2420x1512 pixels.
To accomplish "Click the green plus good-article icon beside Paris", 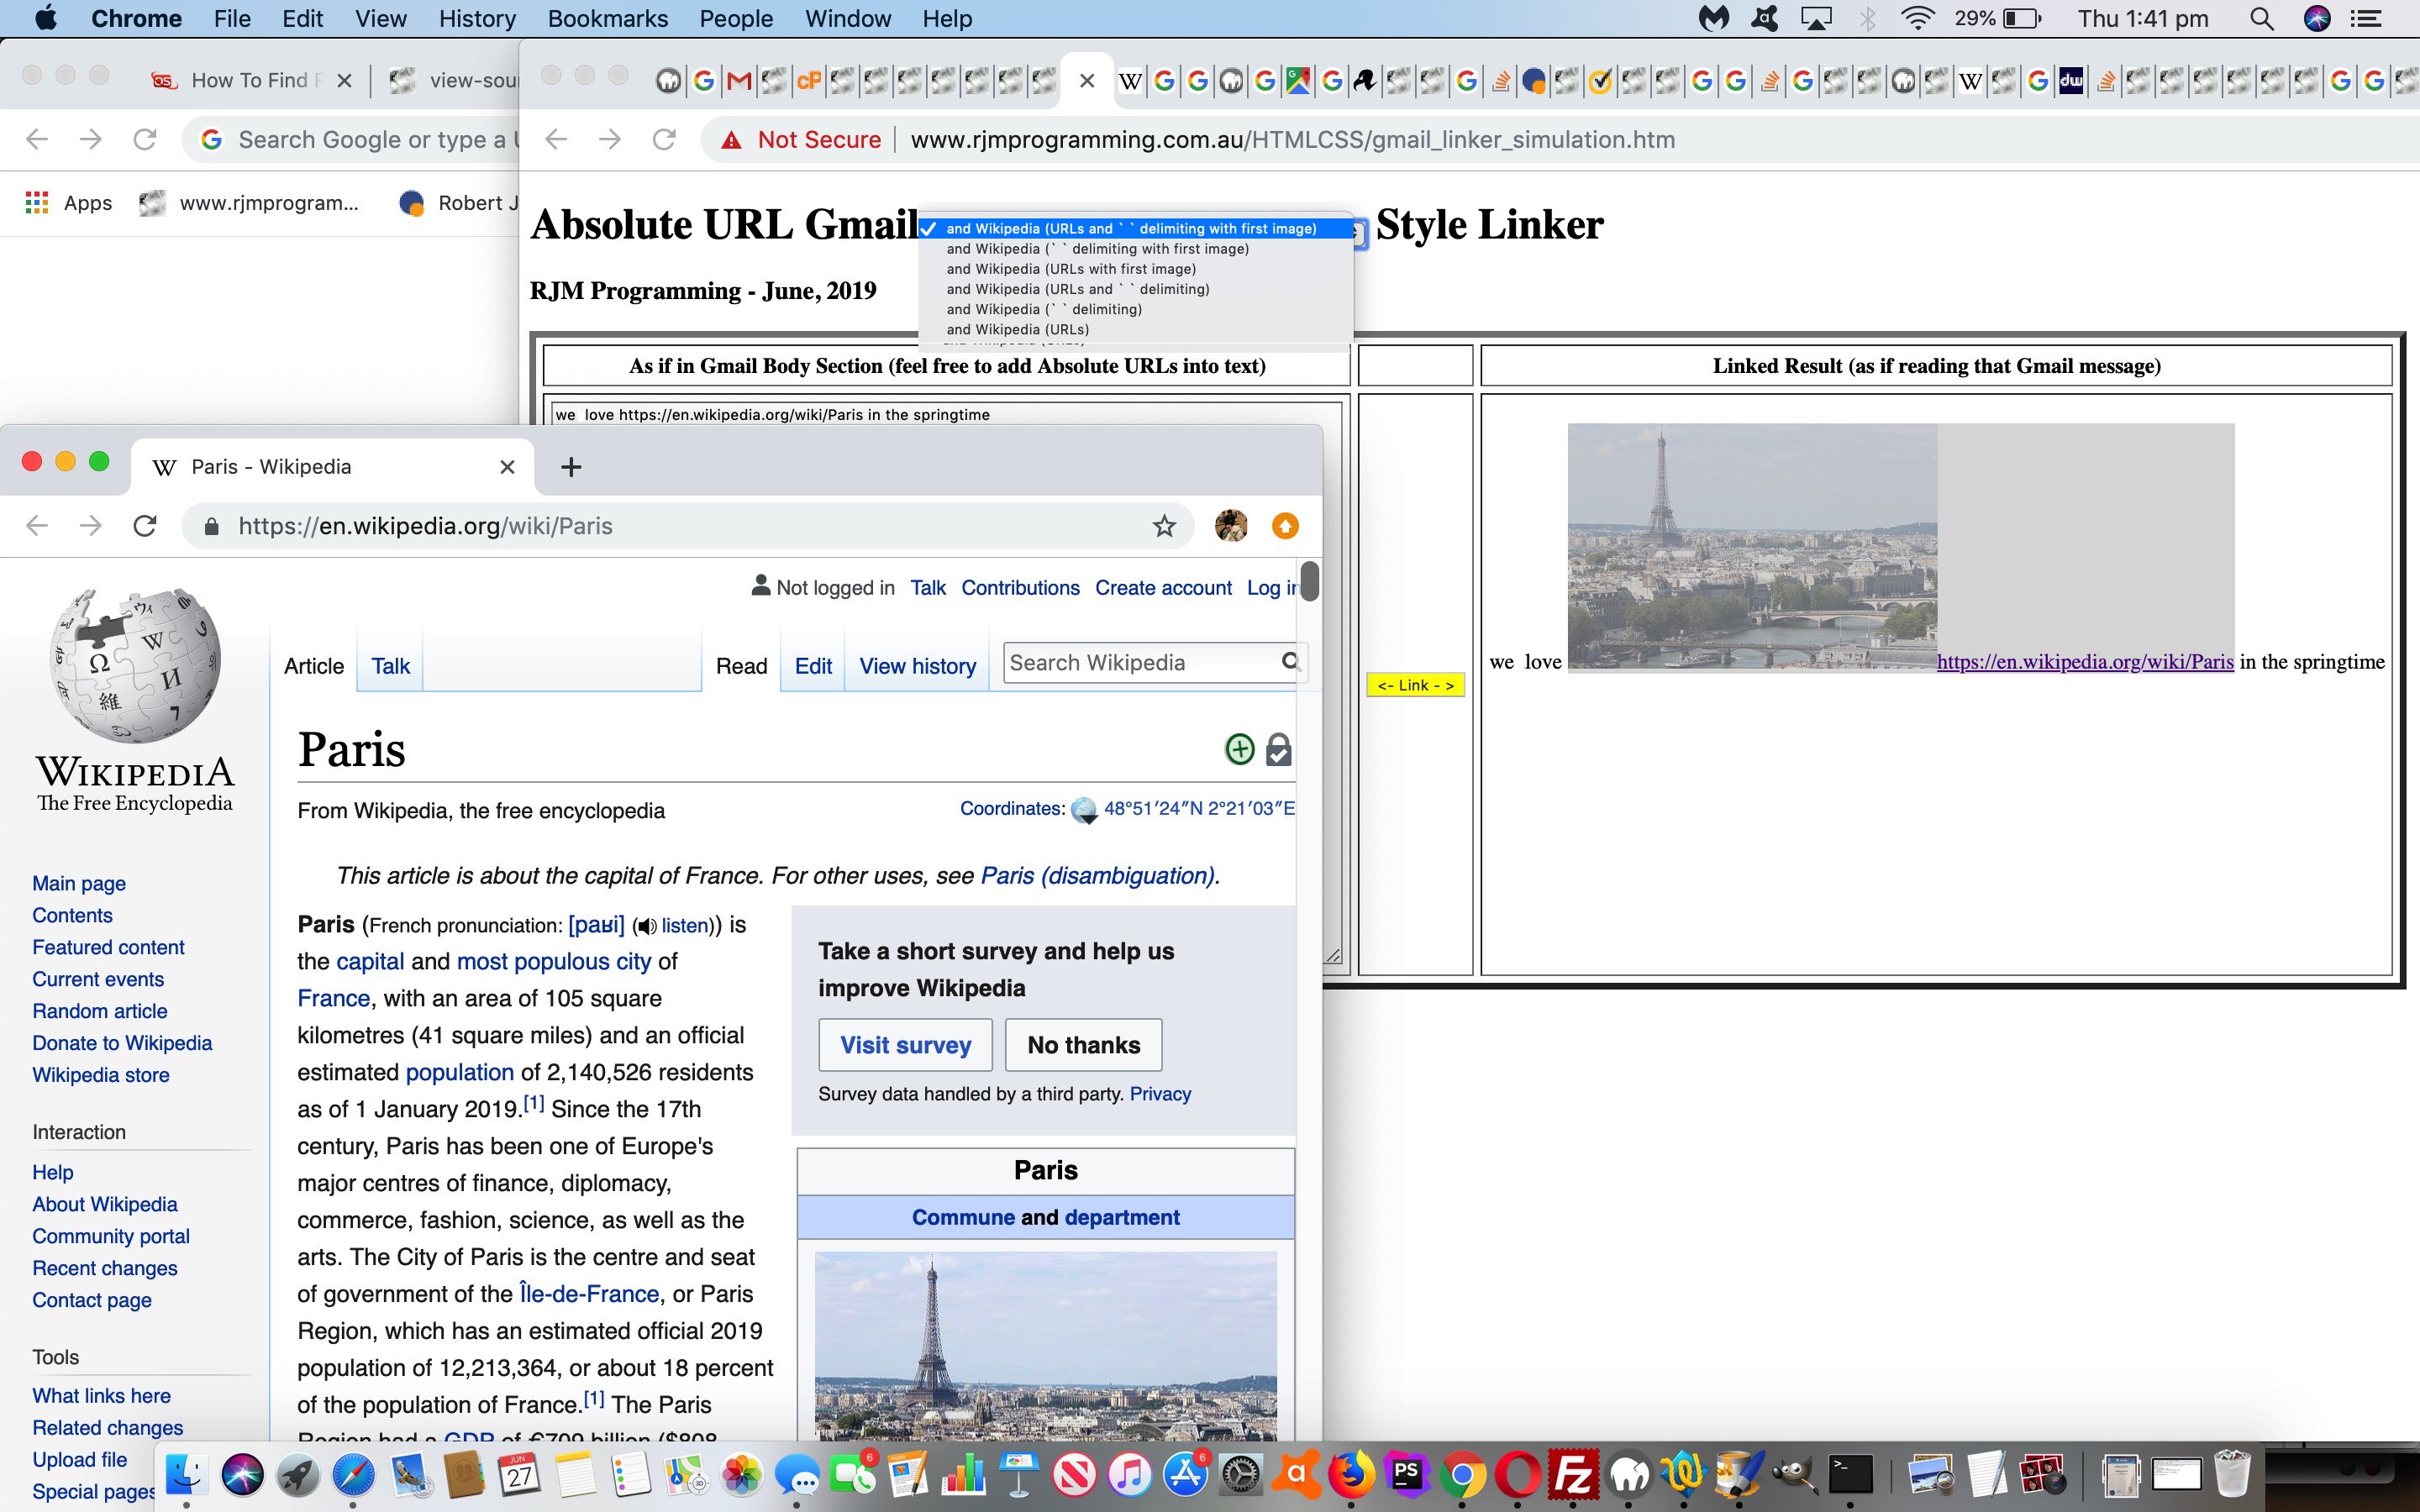I will coord(1239,749).
